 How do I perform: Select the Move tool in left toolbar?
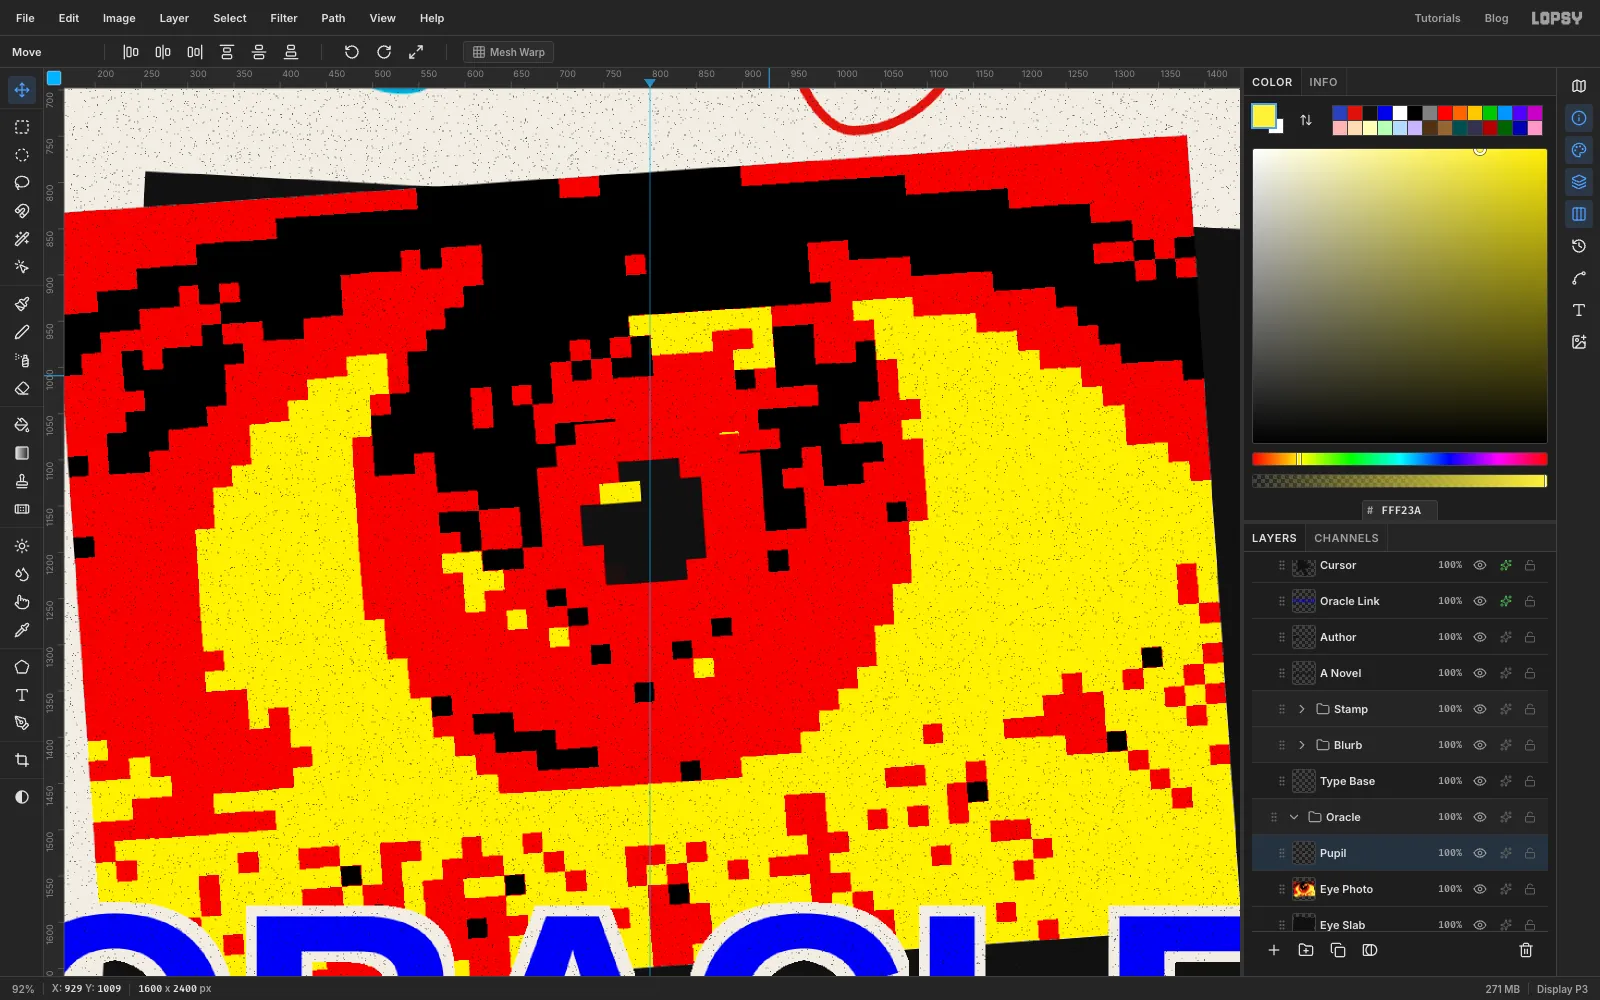pos(22,90)
